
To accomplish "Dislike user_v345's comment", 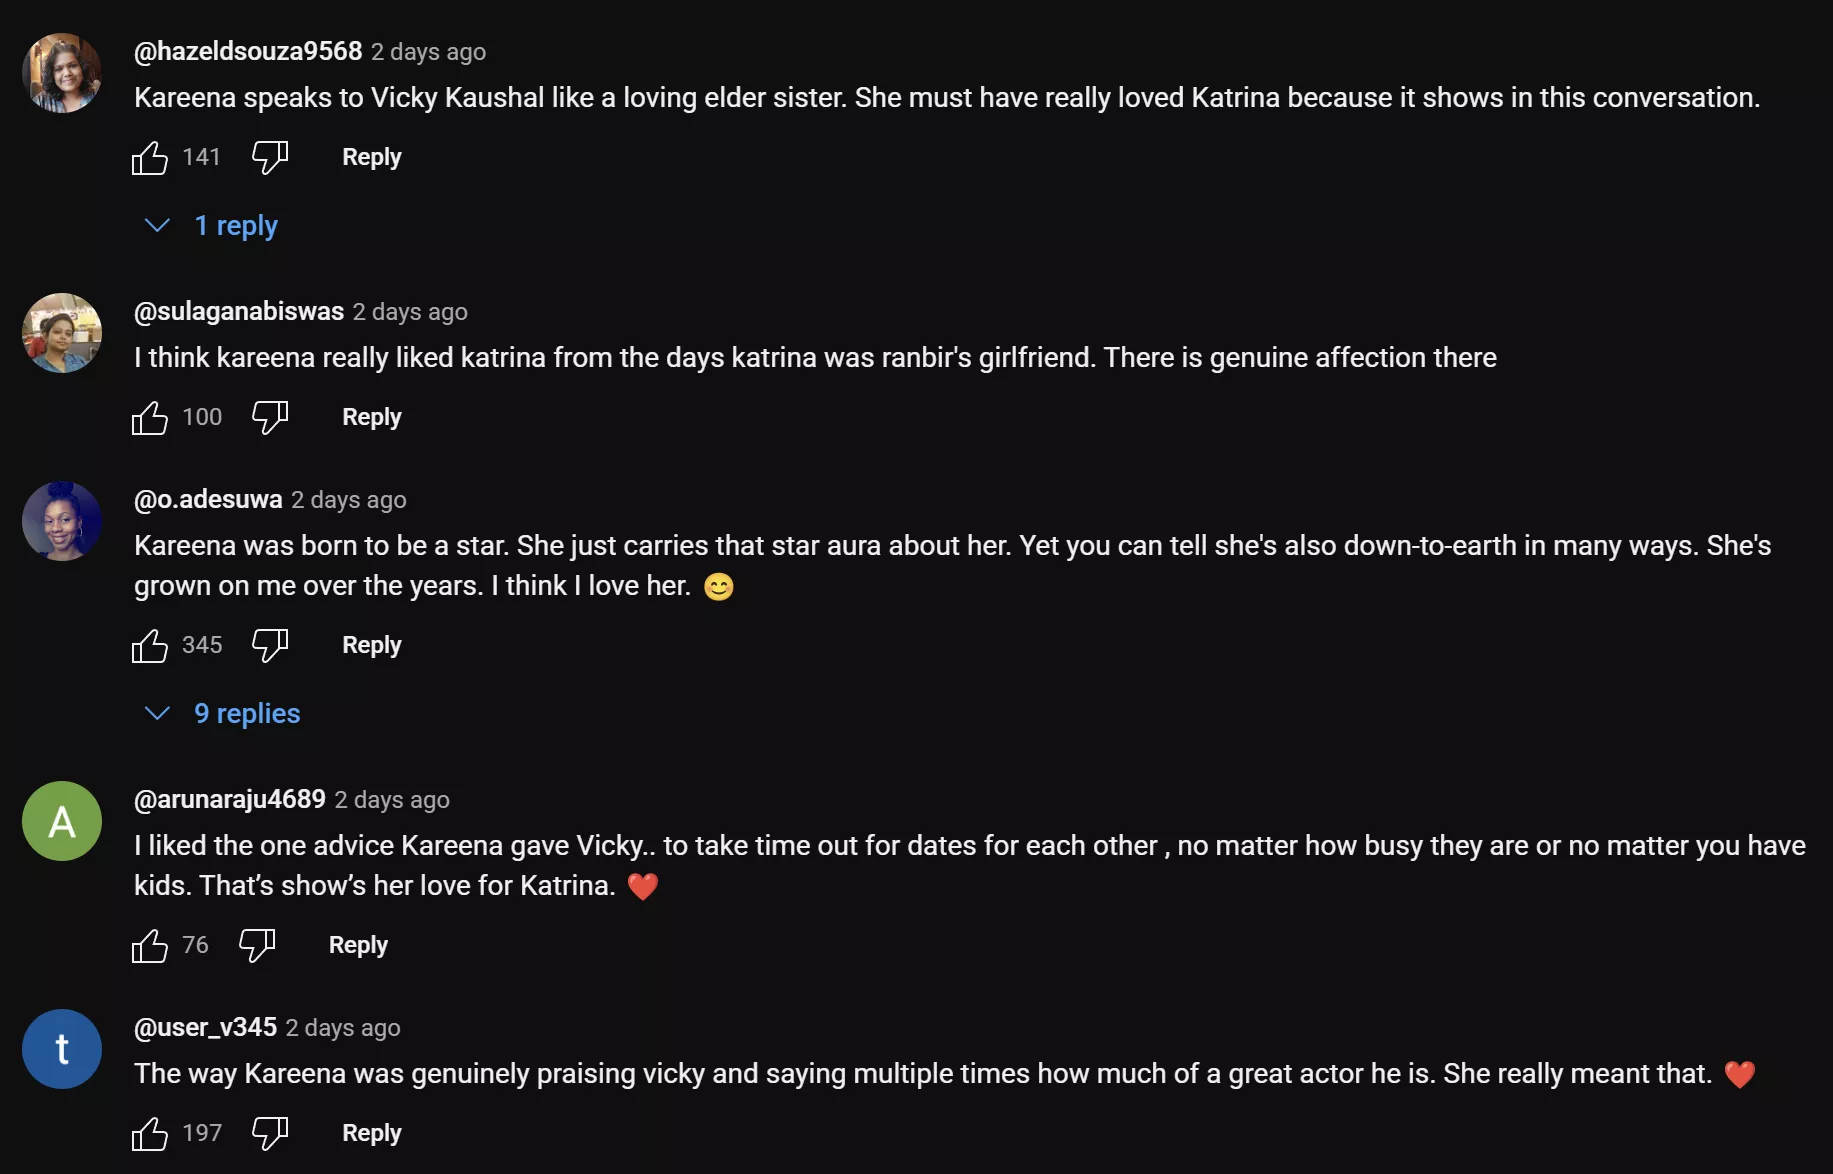I will click(268, 1133).
